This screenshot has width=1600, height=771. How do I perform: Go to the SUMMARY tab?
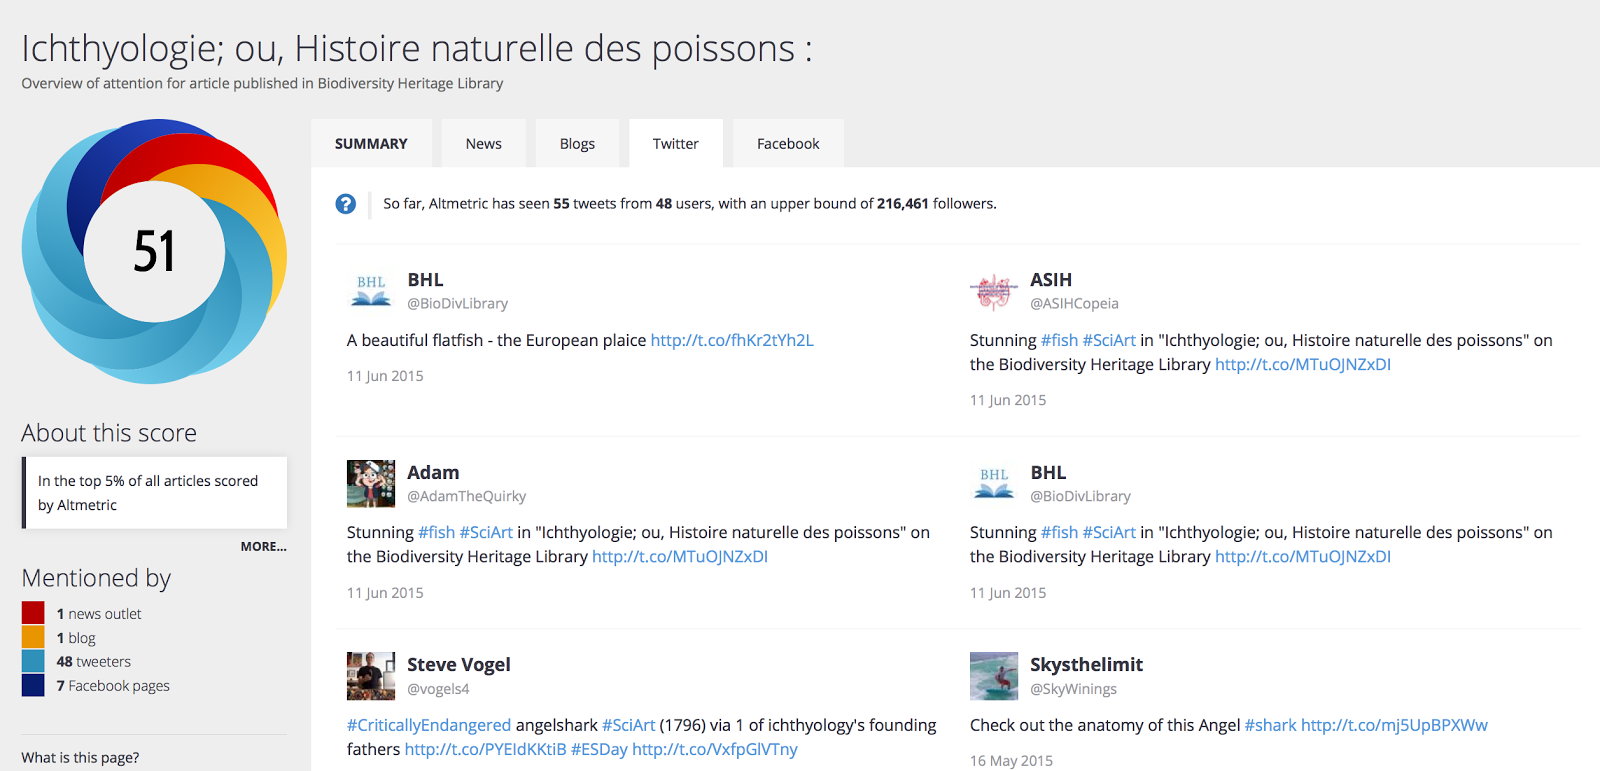[371, 144]
